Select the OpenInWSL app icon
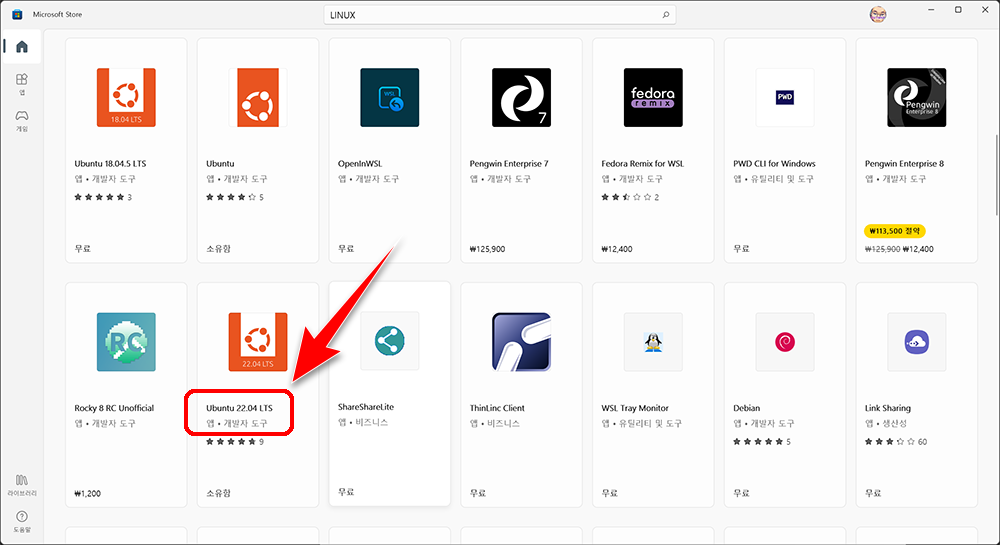This screenshot has width=1000, height=545. [x=390, y=98]
